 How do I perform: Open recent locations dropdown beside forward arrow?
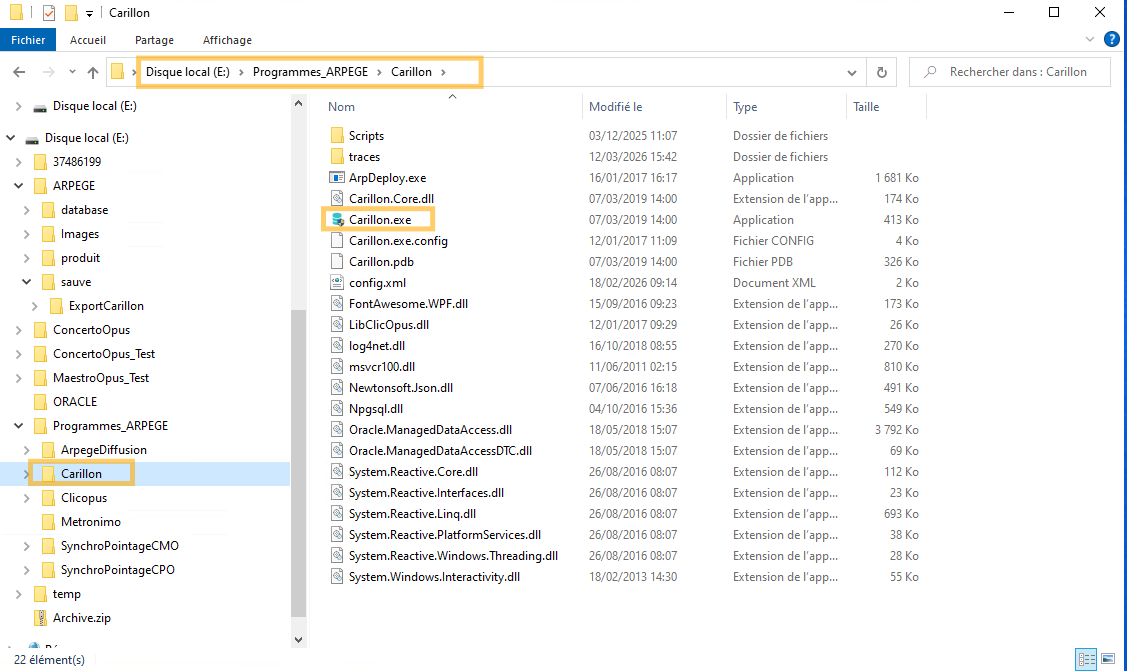pos(72,72)
